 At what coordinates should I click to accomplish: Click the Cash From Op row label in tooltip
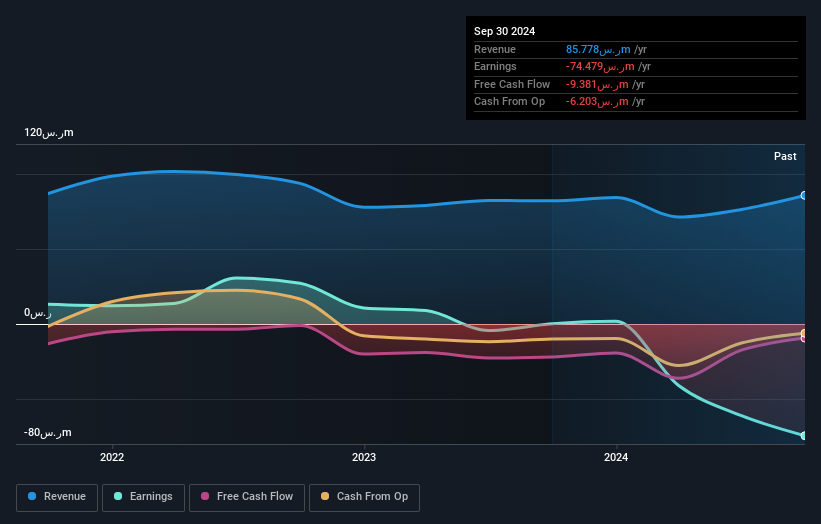pyautogui.click(x=509, y=102)
